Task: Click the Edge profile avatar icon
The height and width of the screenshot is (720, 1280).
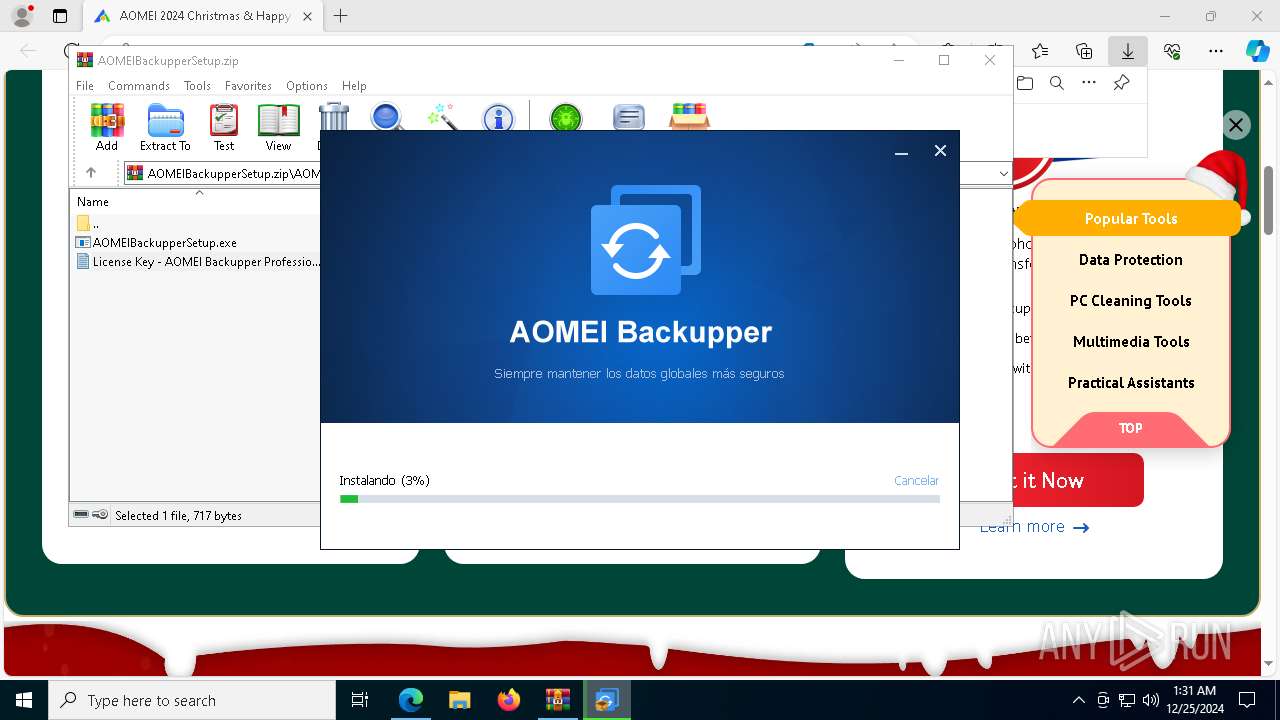Action: pyautogui.click(x=21, y=16)
